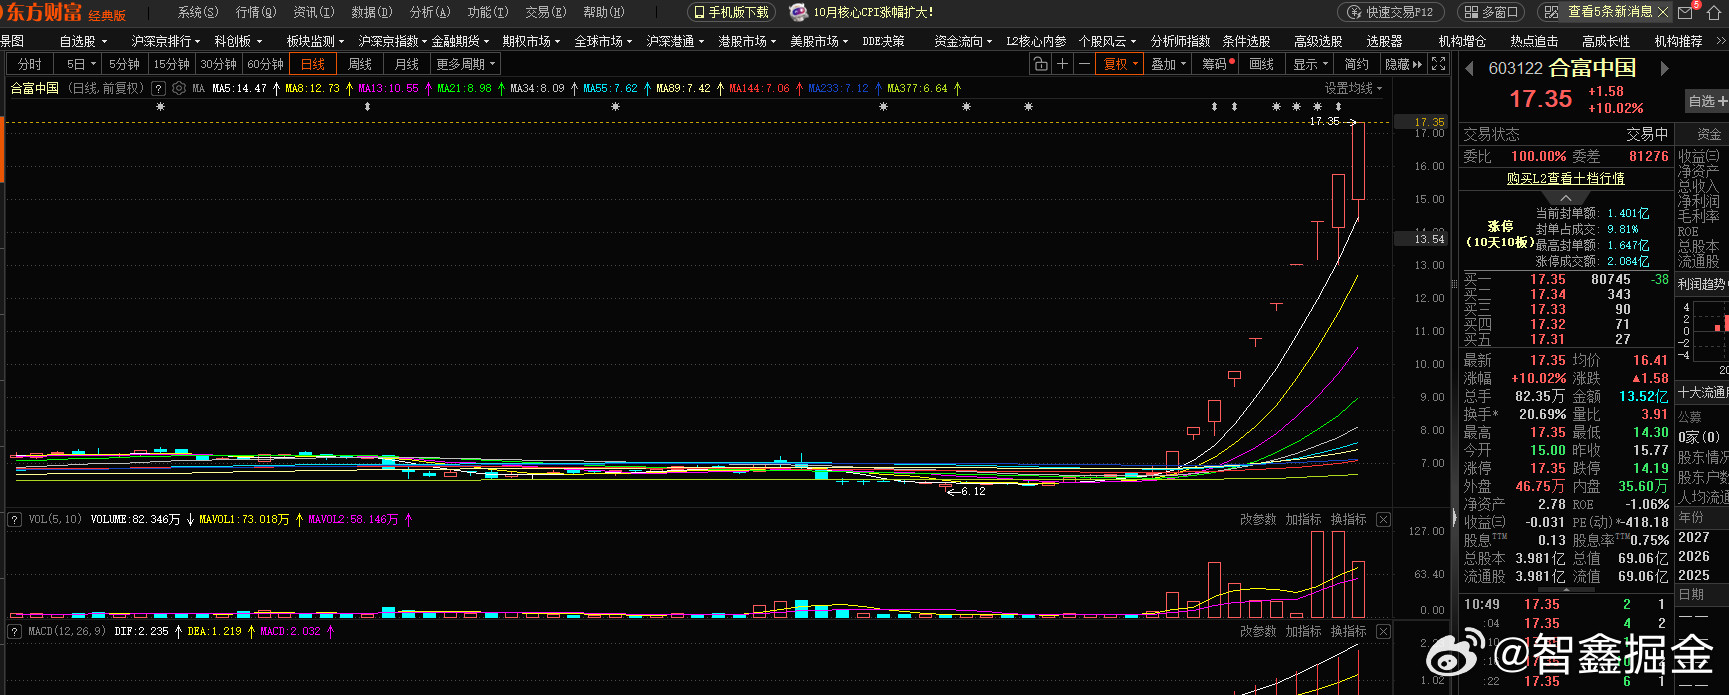Screen dimensions: 1729x695
Task: Open 分析(A) menu
Action: (430, 12)
